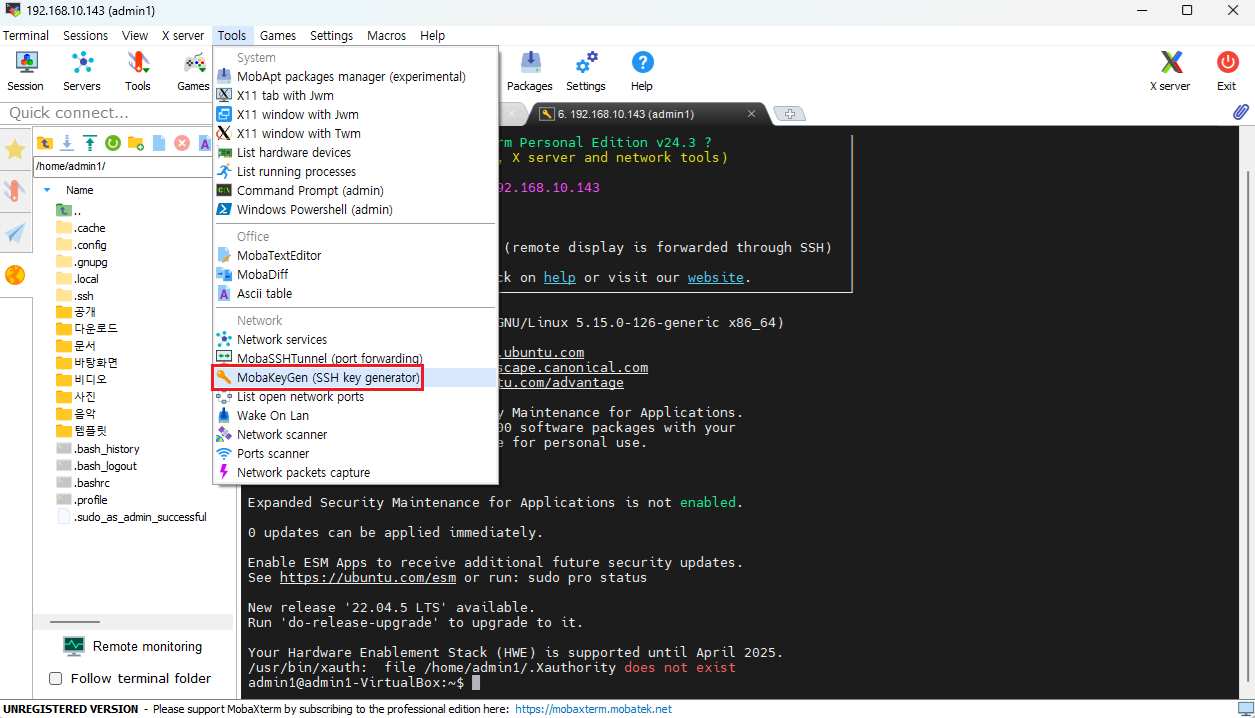Launch Windows Powershell (admin)
Image resolution: width=1255 pixels, height=718 pixels.
click(355, 209)
